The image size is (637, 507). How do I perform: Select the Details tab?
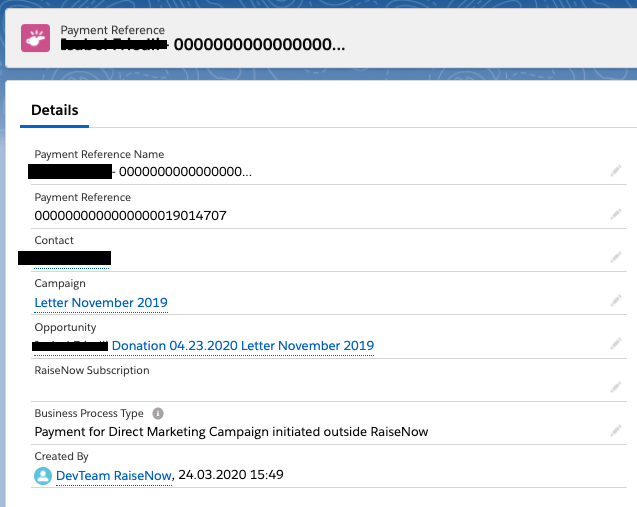pyautogui.click(x=54, y=110)
